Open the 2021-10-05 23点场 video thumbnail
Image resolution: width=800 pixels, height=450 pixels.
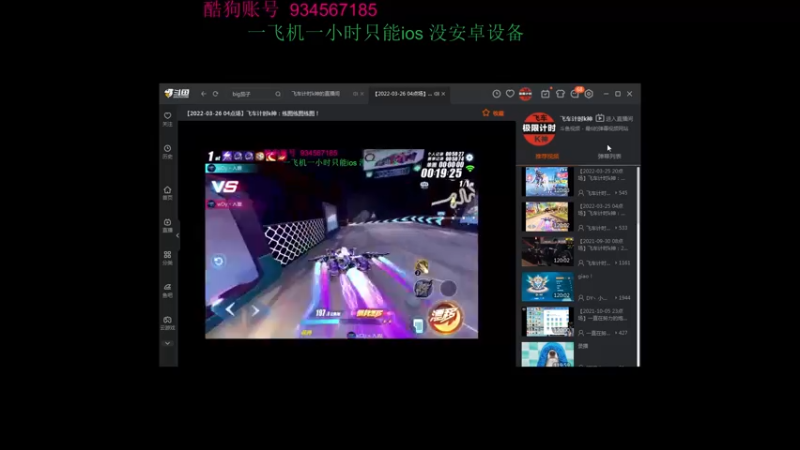547,321
